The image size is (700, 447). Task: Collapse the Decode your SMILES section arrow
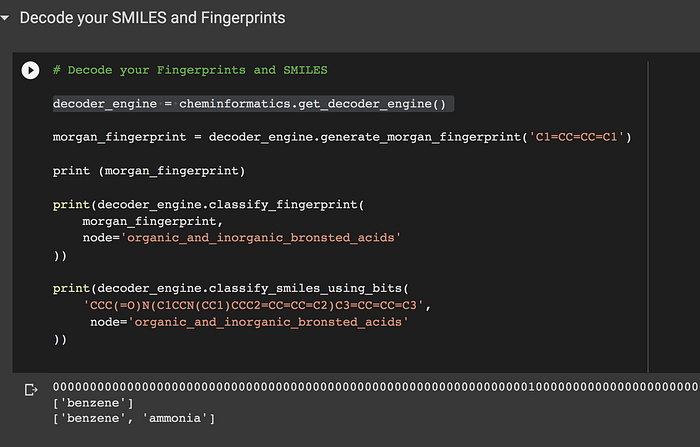(5, 18)
